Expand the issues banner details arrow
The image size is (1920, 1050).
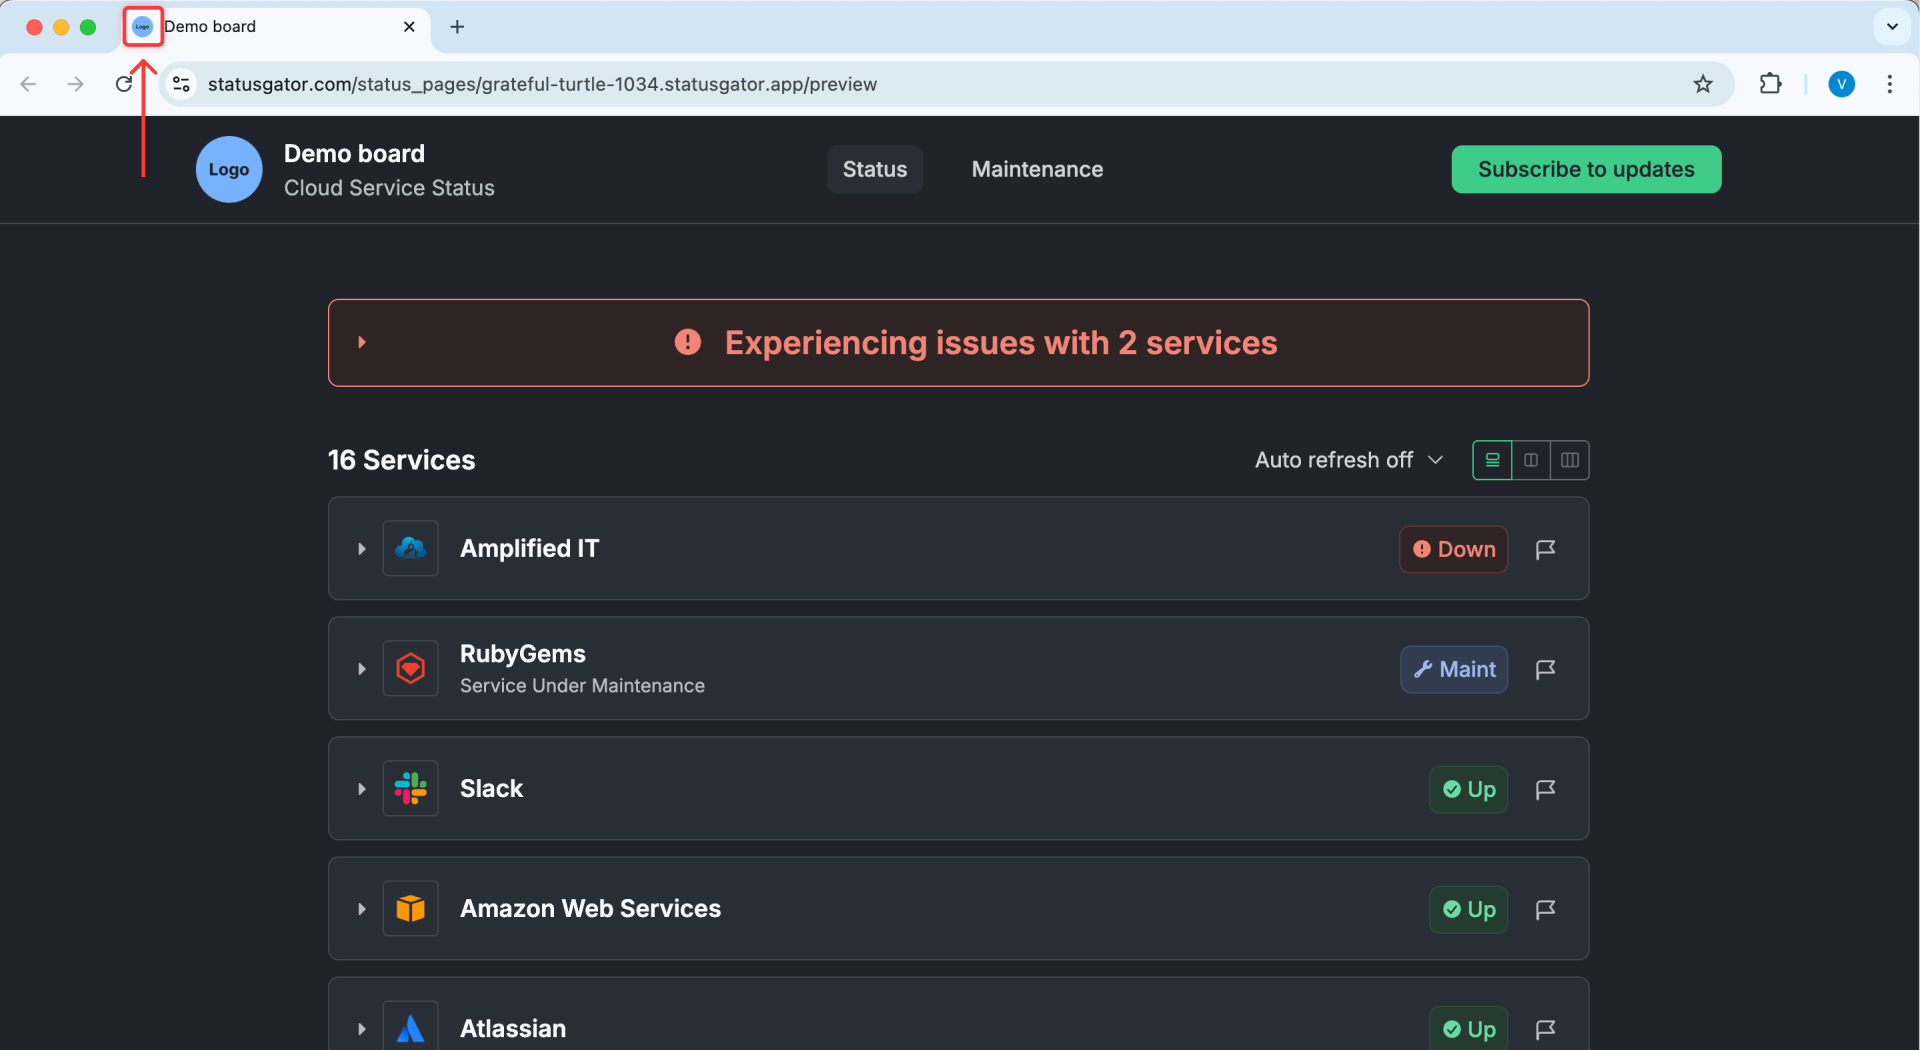(x=362, y=342)
